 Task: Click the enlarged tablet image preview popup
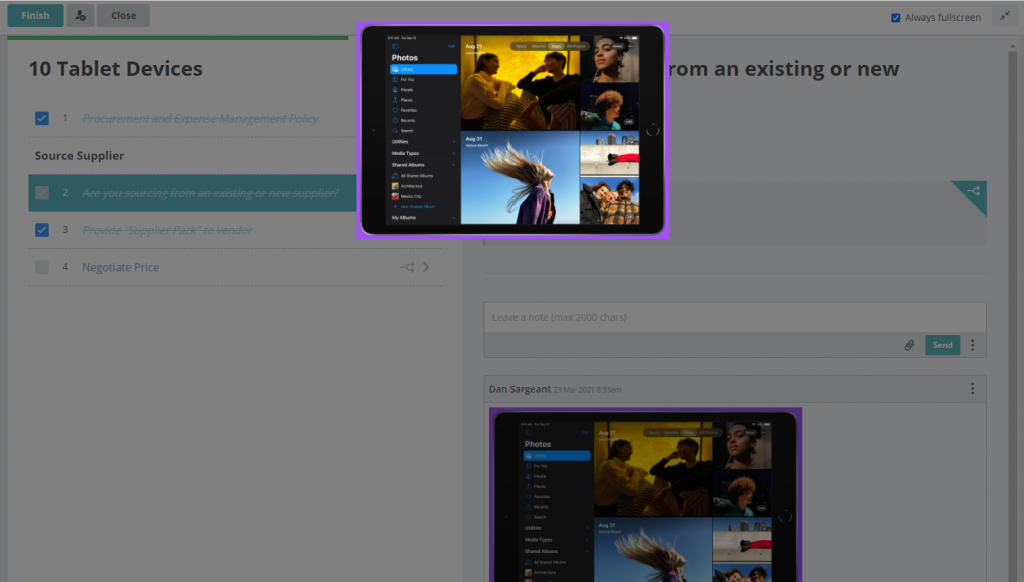[x=513, y=130]
